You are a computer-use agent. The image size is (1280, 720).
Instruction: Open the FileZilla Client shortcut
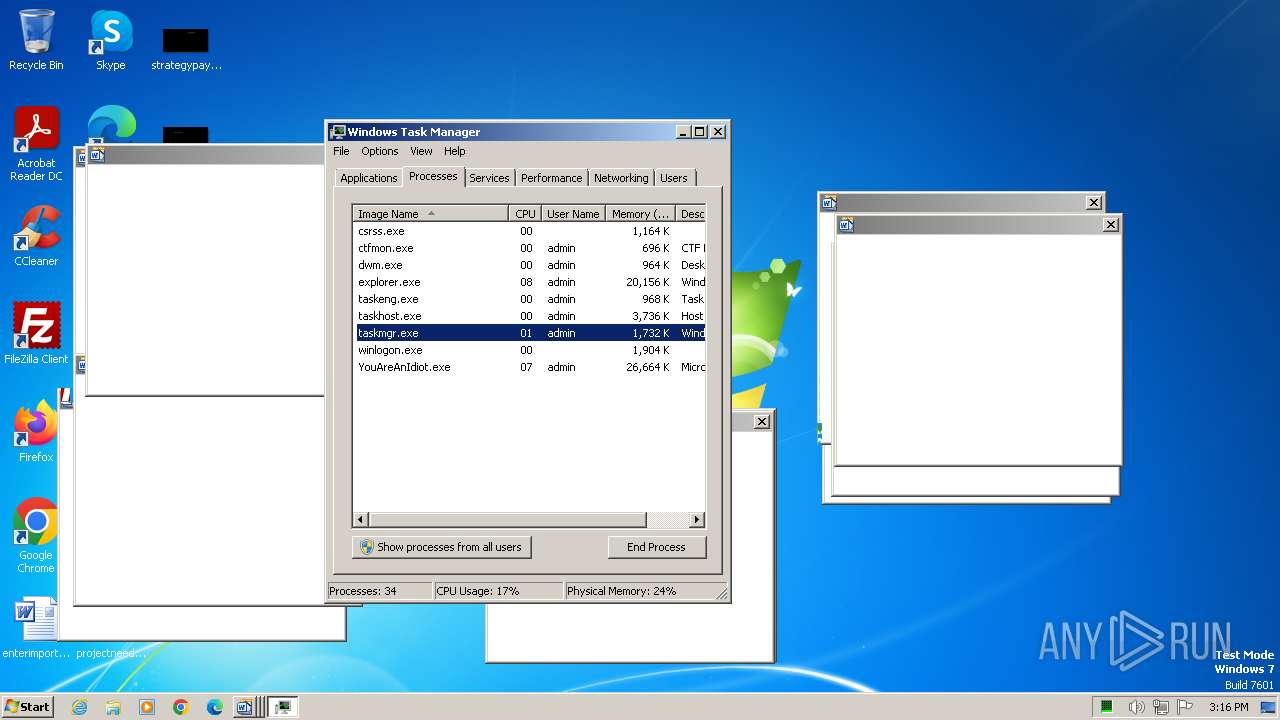click(x=36, y=334)
